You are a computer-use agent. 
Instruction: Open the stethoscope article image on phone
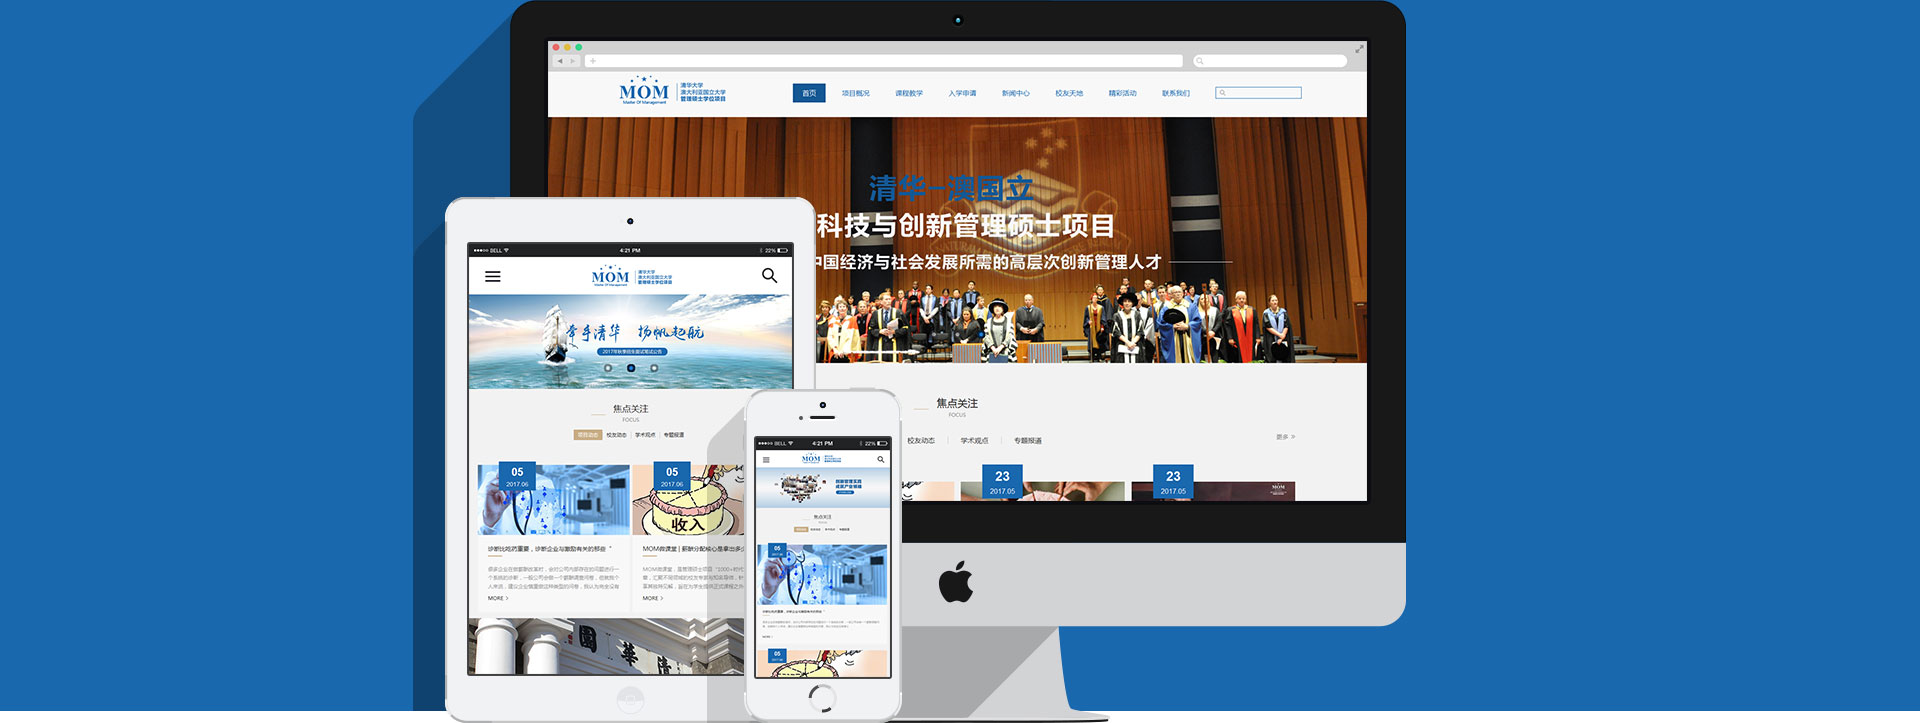click(x=823, y=574)
